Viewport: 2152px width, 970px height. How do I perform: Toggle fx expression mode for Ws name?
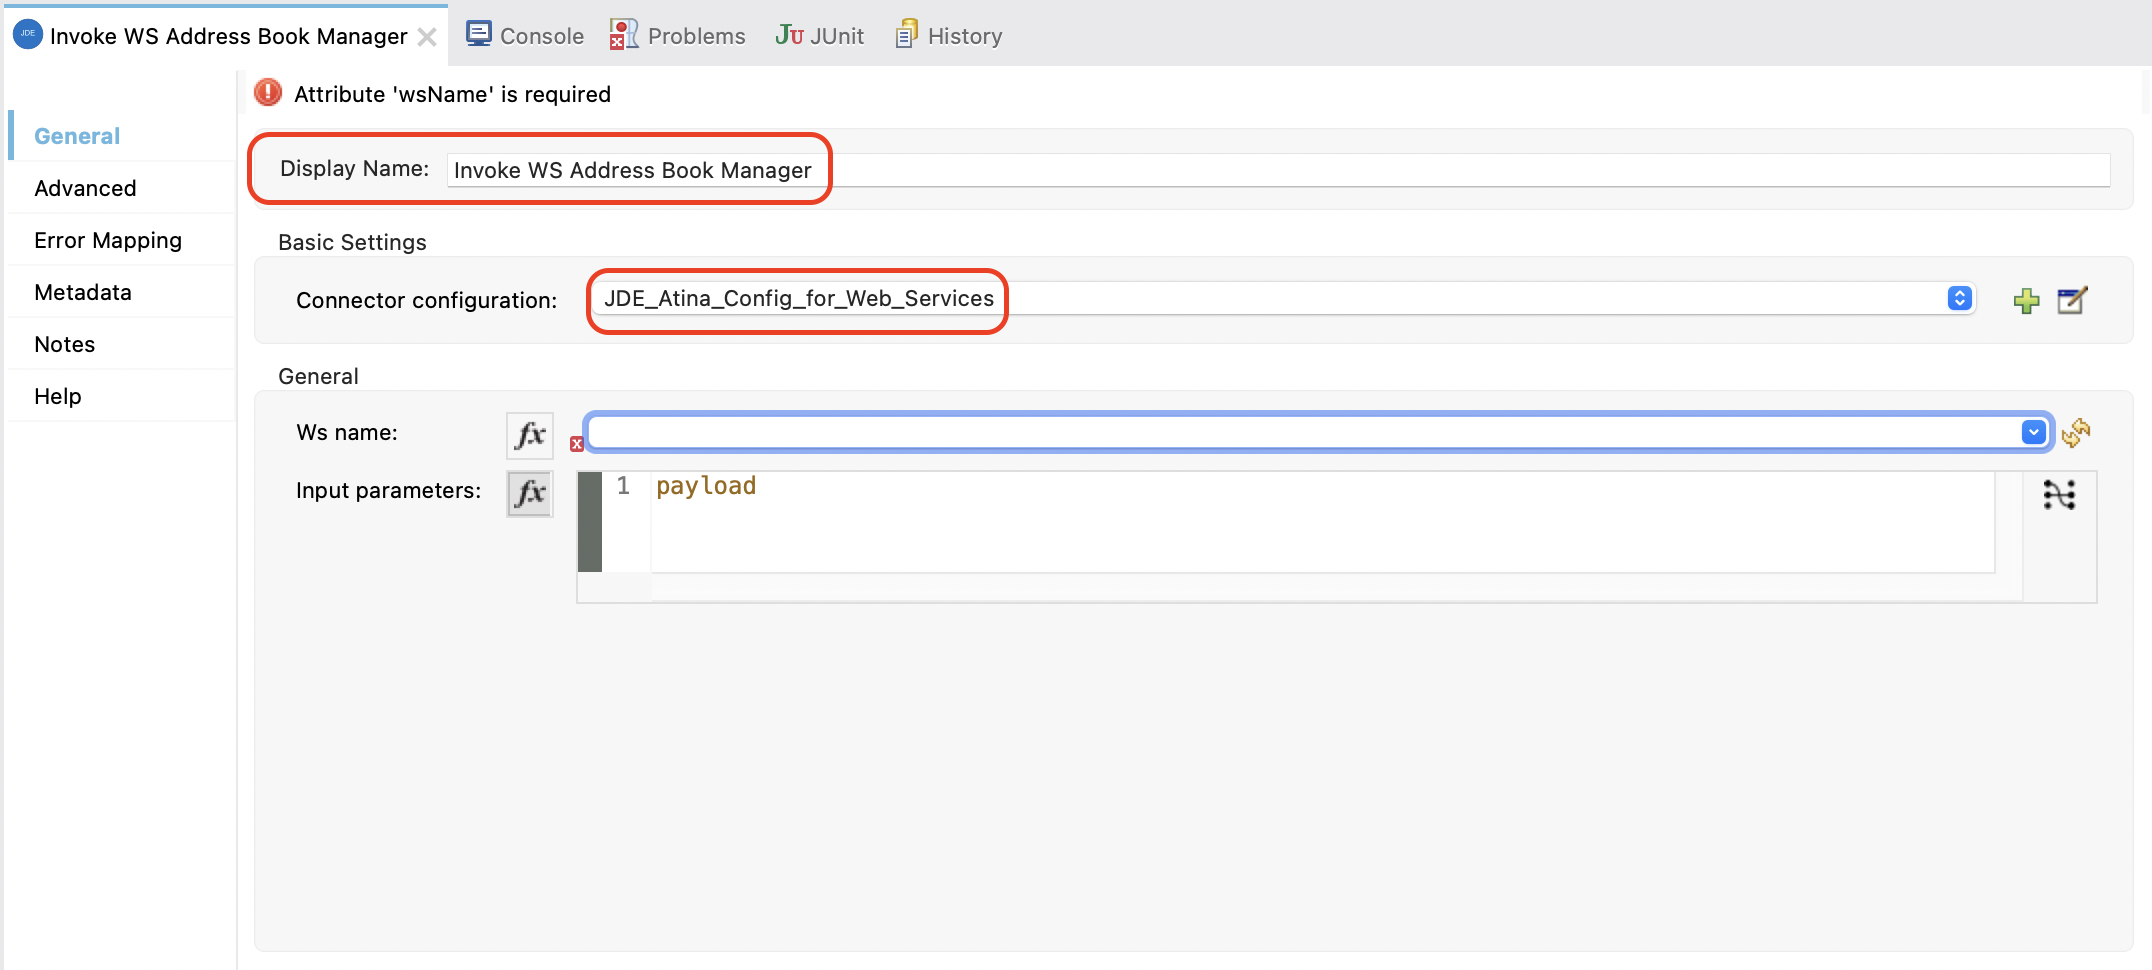click(x=529, y=435)
